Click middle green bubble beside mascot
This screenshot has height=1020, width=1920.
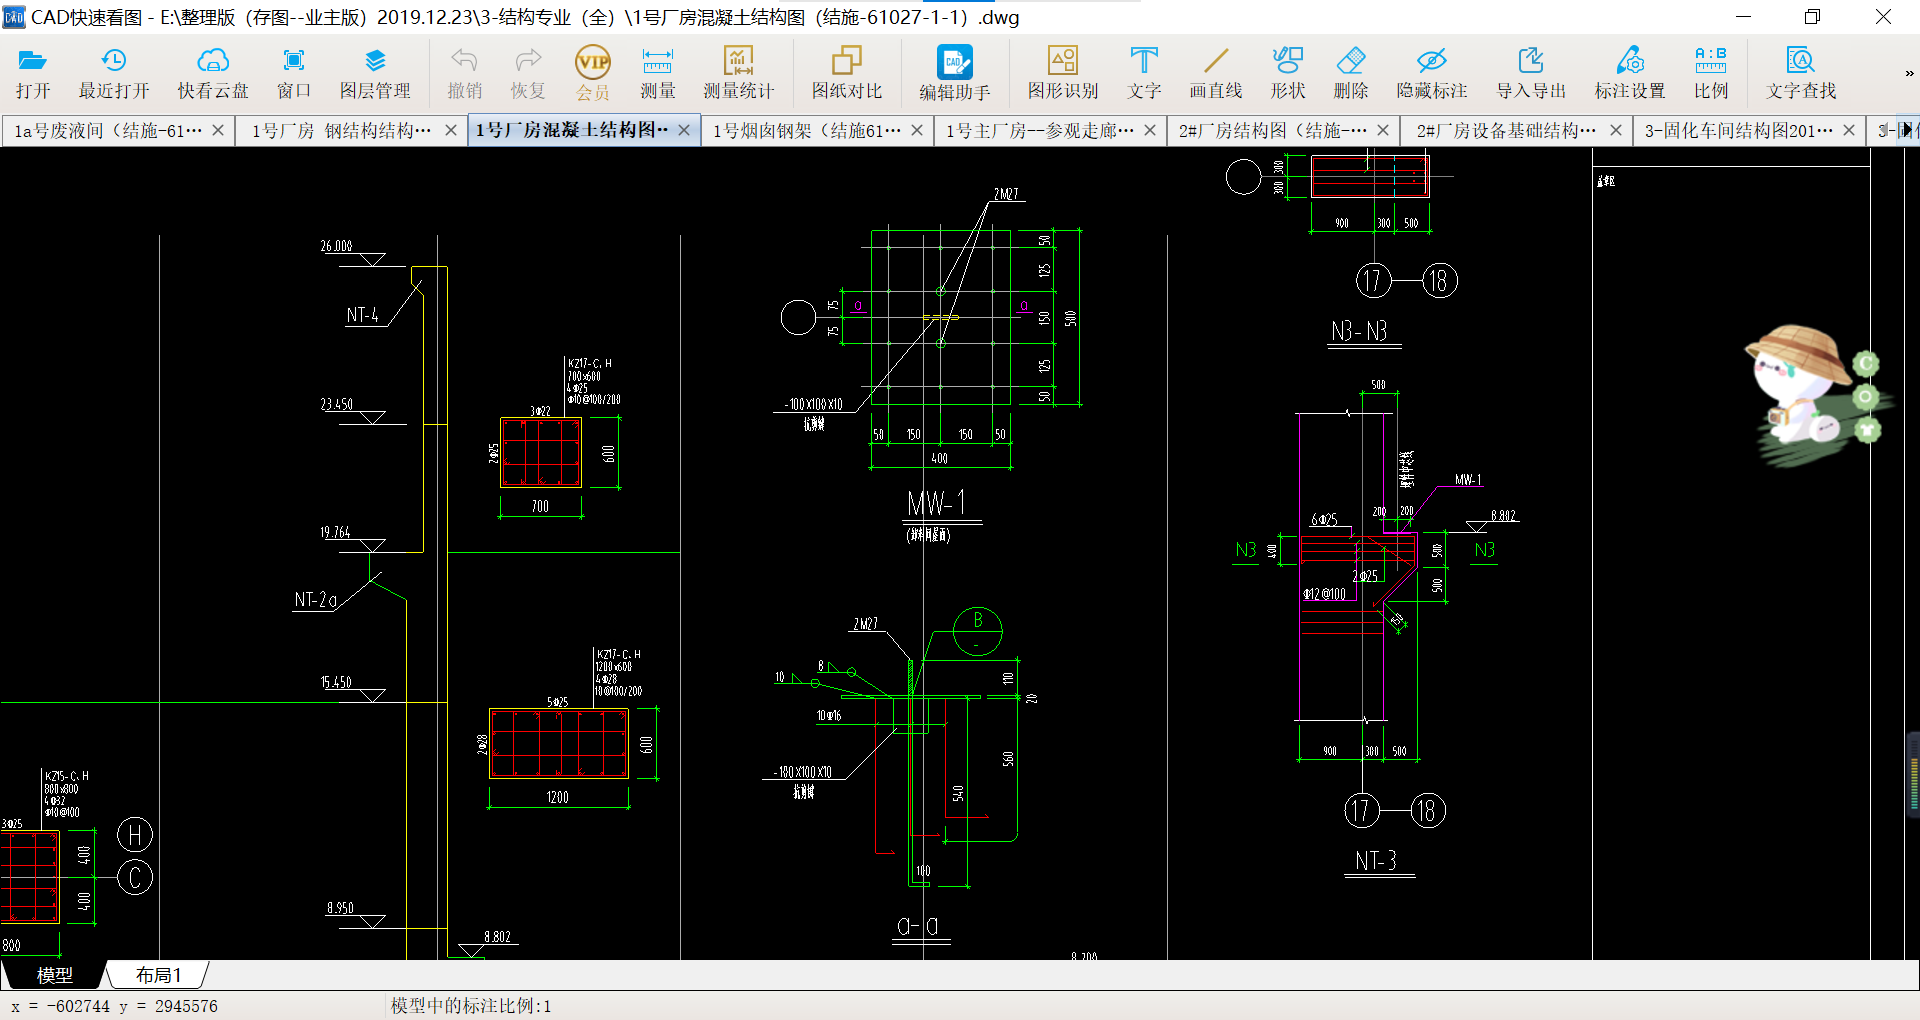[x=1866, y=397]
